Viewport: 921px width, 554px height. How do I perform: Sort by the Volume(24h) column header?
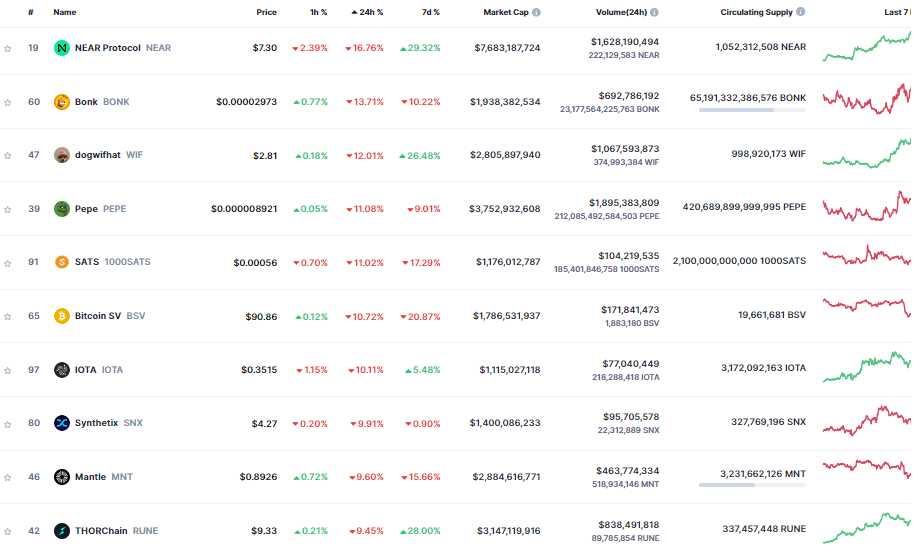621,12
